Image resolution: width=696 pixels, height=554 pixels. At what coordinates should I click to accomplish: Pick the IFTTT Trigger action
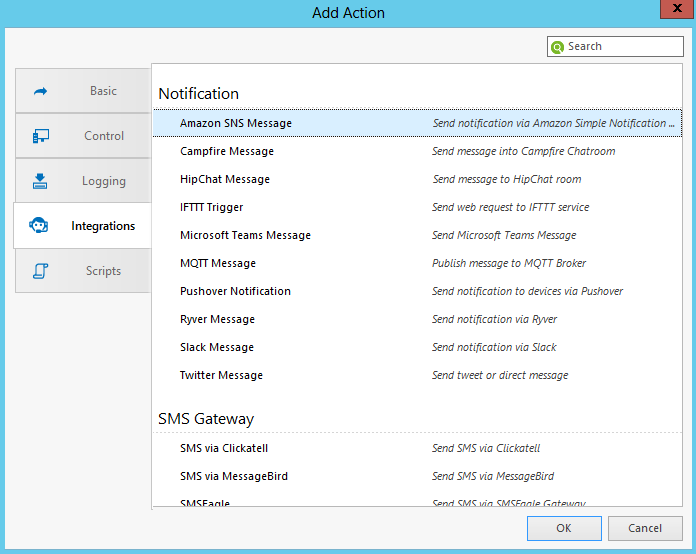coord(417,207)
